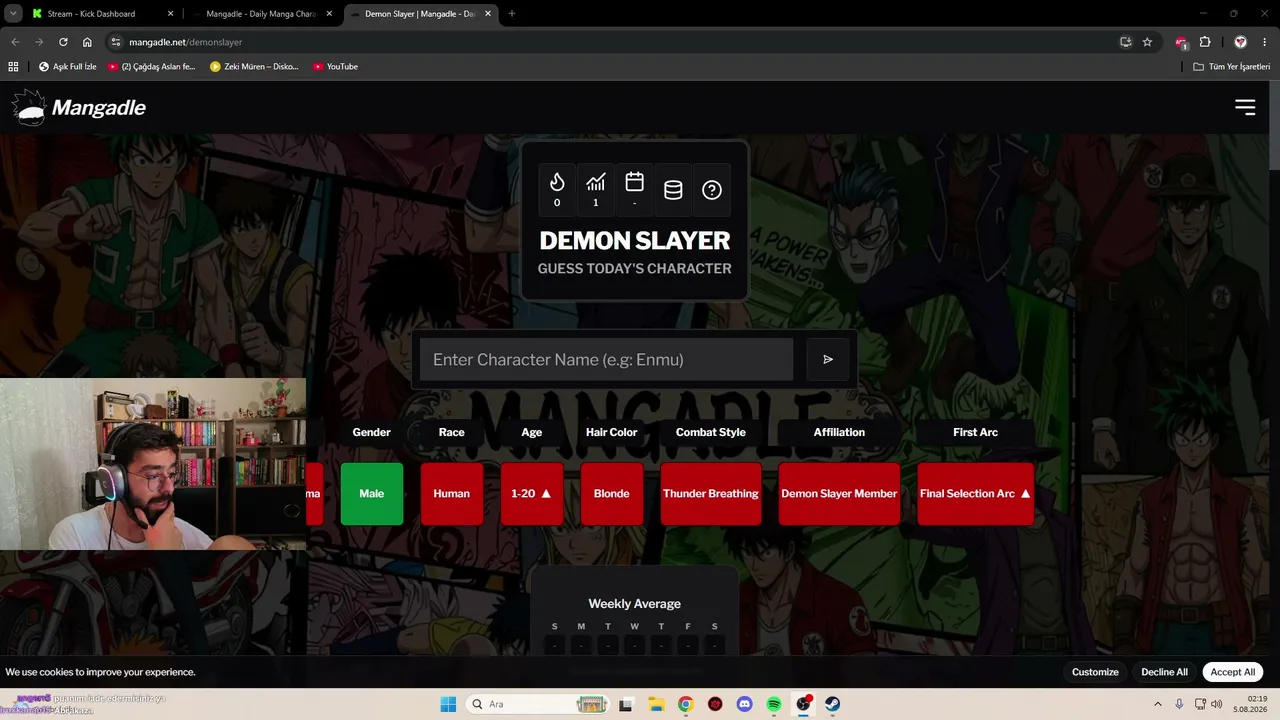The height and width of the screenshot is (720, 1280).
Task: Go to the Mangadle home logo
Action: (x=79, y=107)
